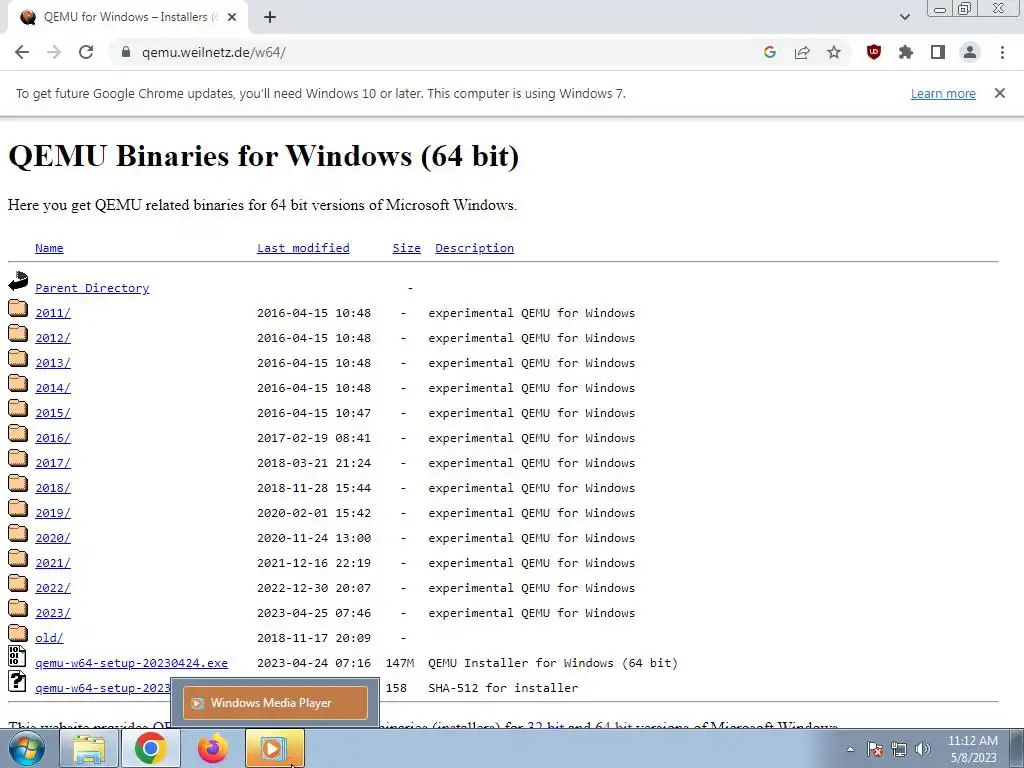Open the 2021/ folder link
Screen dimensions: 1024x768
(53, 563)
